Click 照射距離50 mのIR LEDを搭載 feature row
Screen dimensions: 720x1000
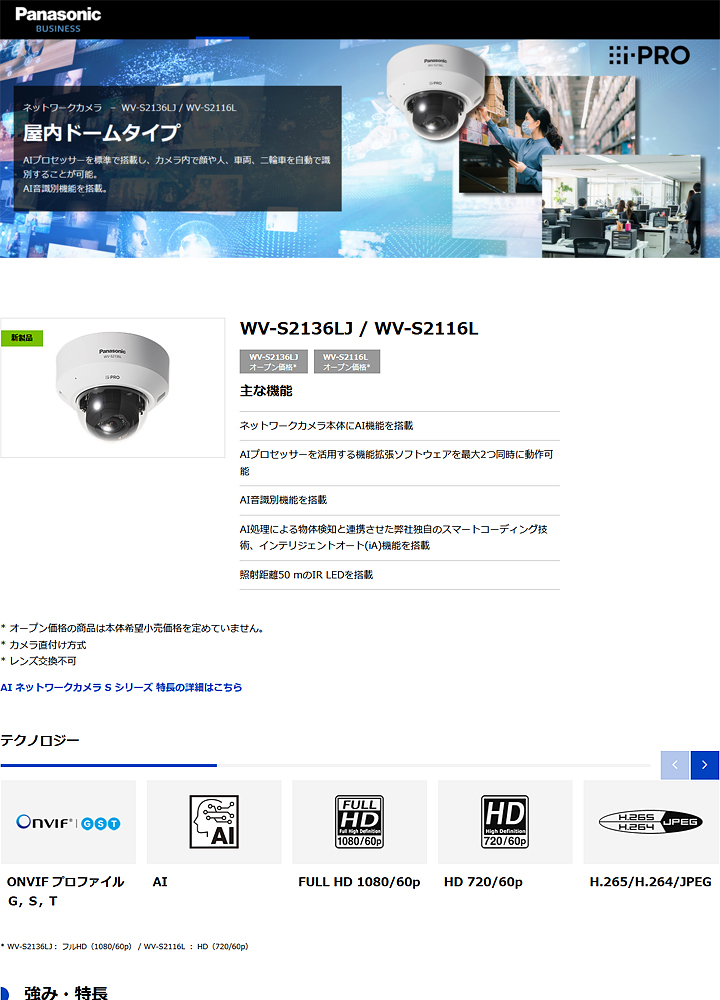coord(400,575)
